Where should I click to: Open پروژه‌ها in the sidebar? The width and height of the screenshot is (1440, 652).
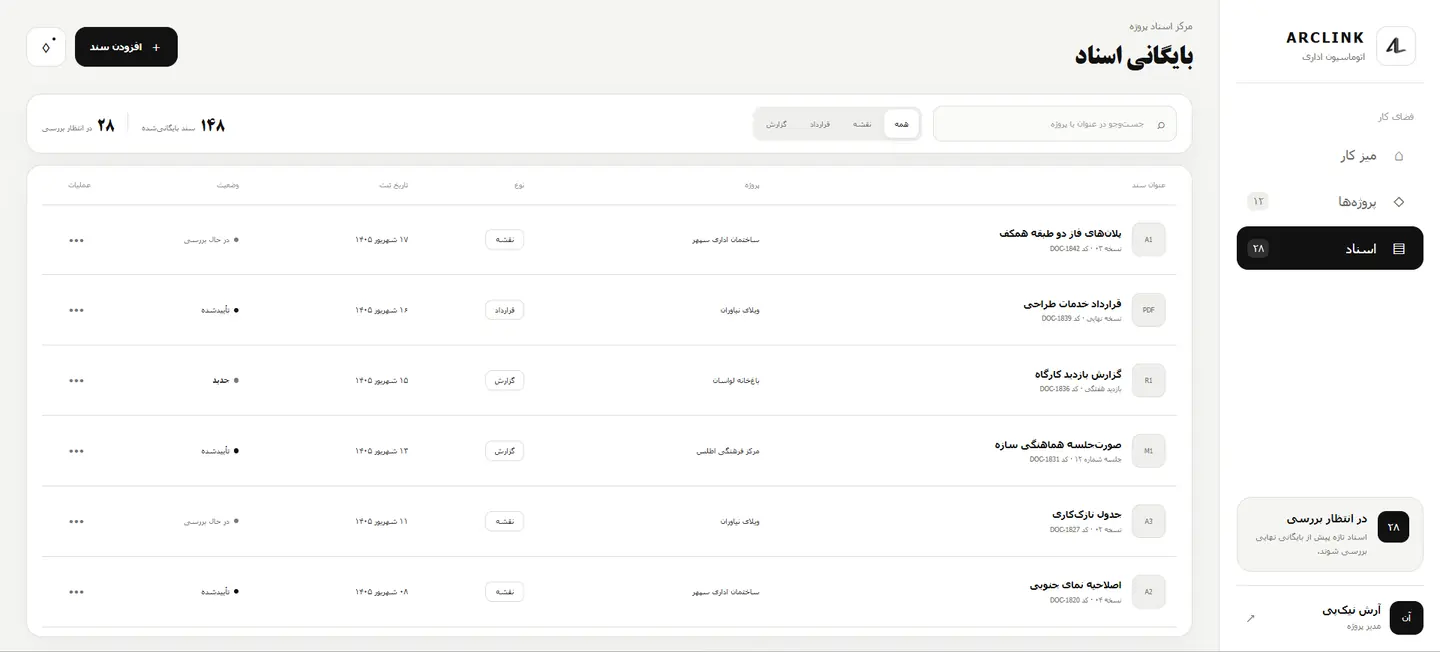(1330, 202)
